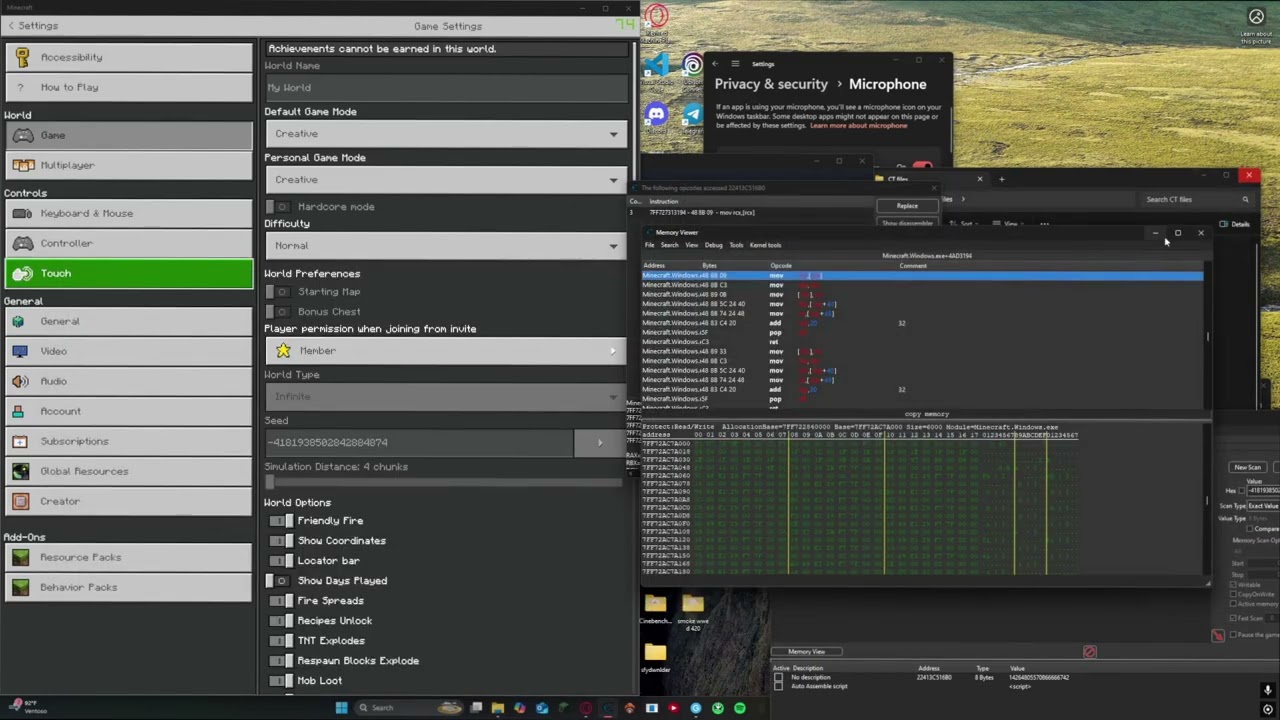
Task: Click the seed picker arrow button
Action: tap(600, 442)
